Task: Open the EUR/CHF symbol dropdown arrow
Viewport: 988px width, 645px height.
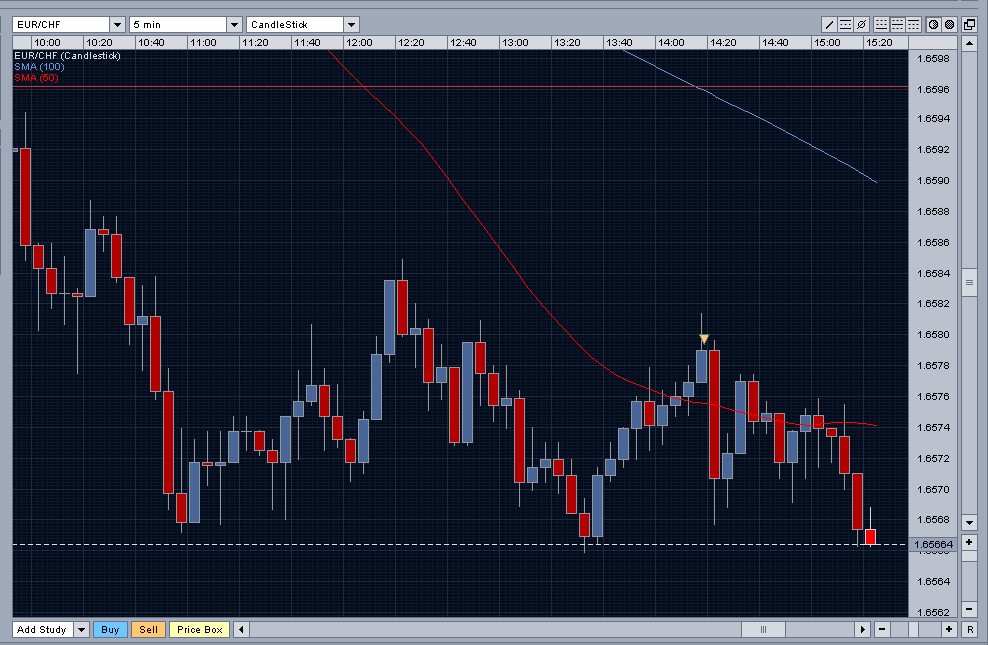Action: [117, 25]
